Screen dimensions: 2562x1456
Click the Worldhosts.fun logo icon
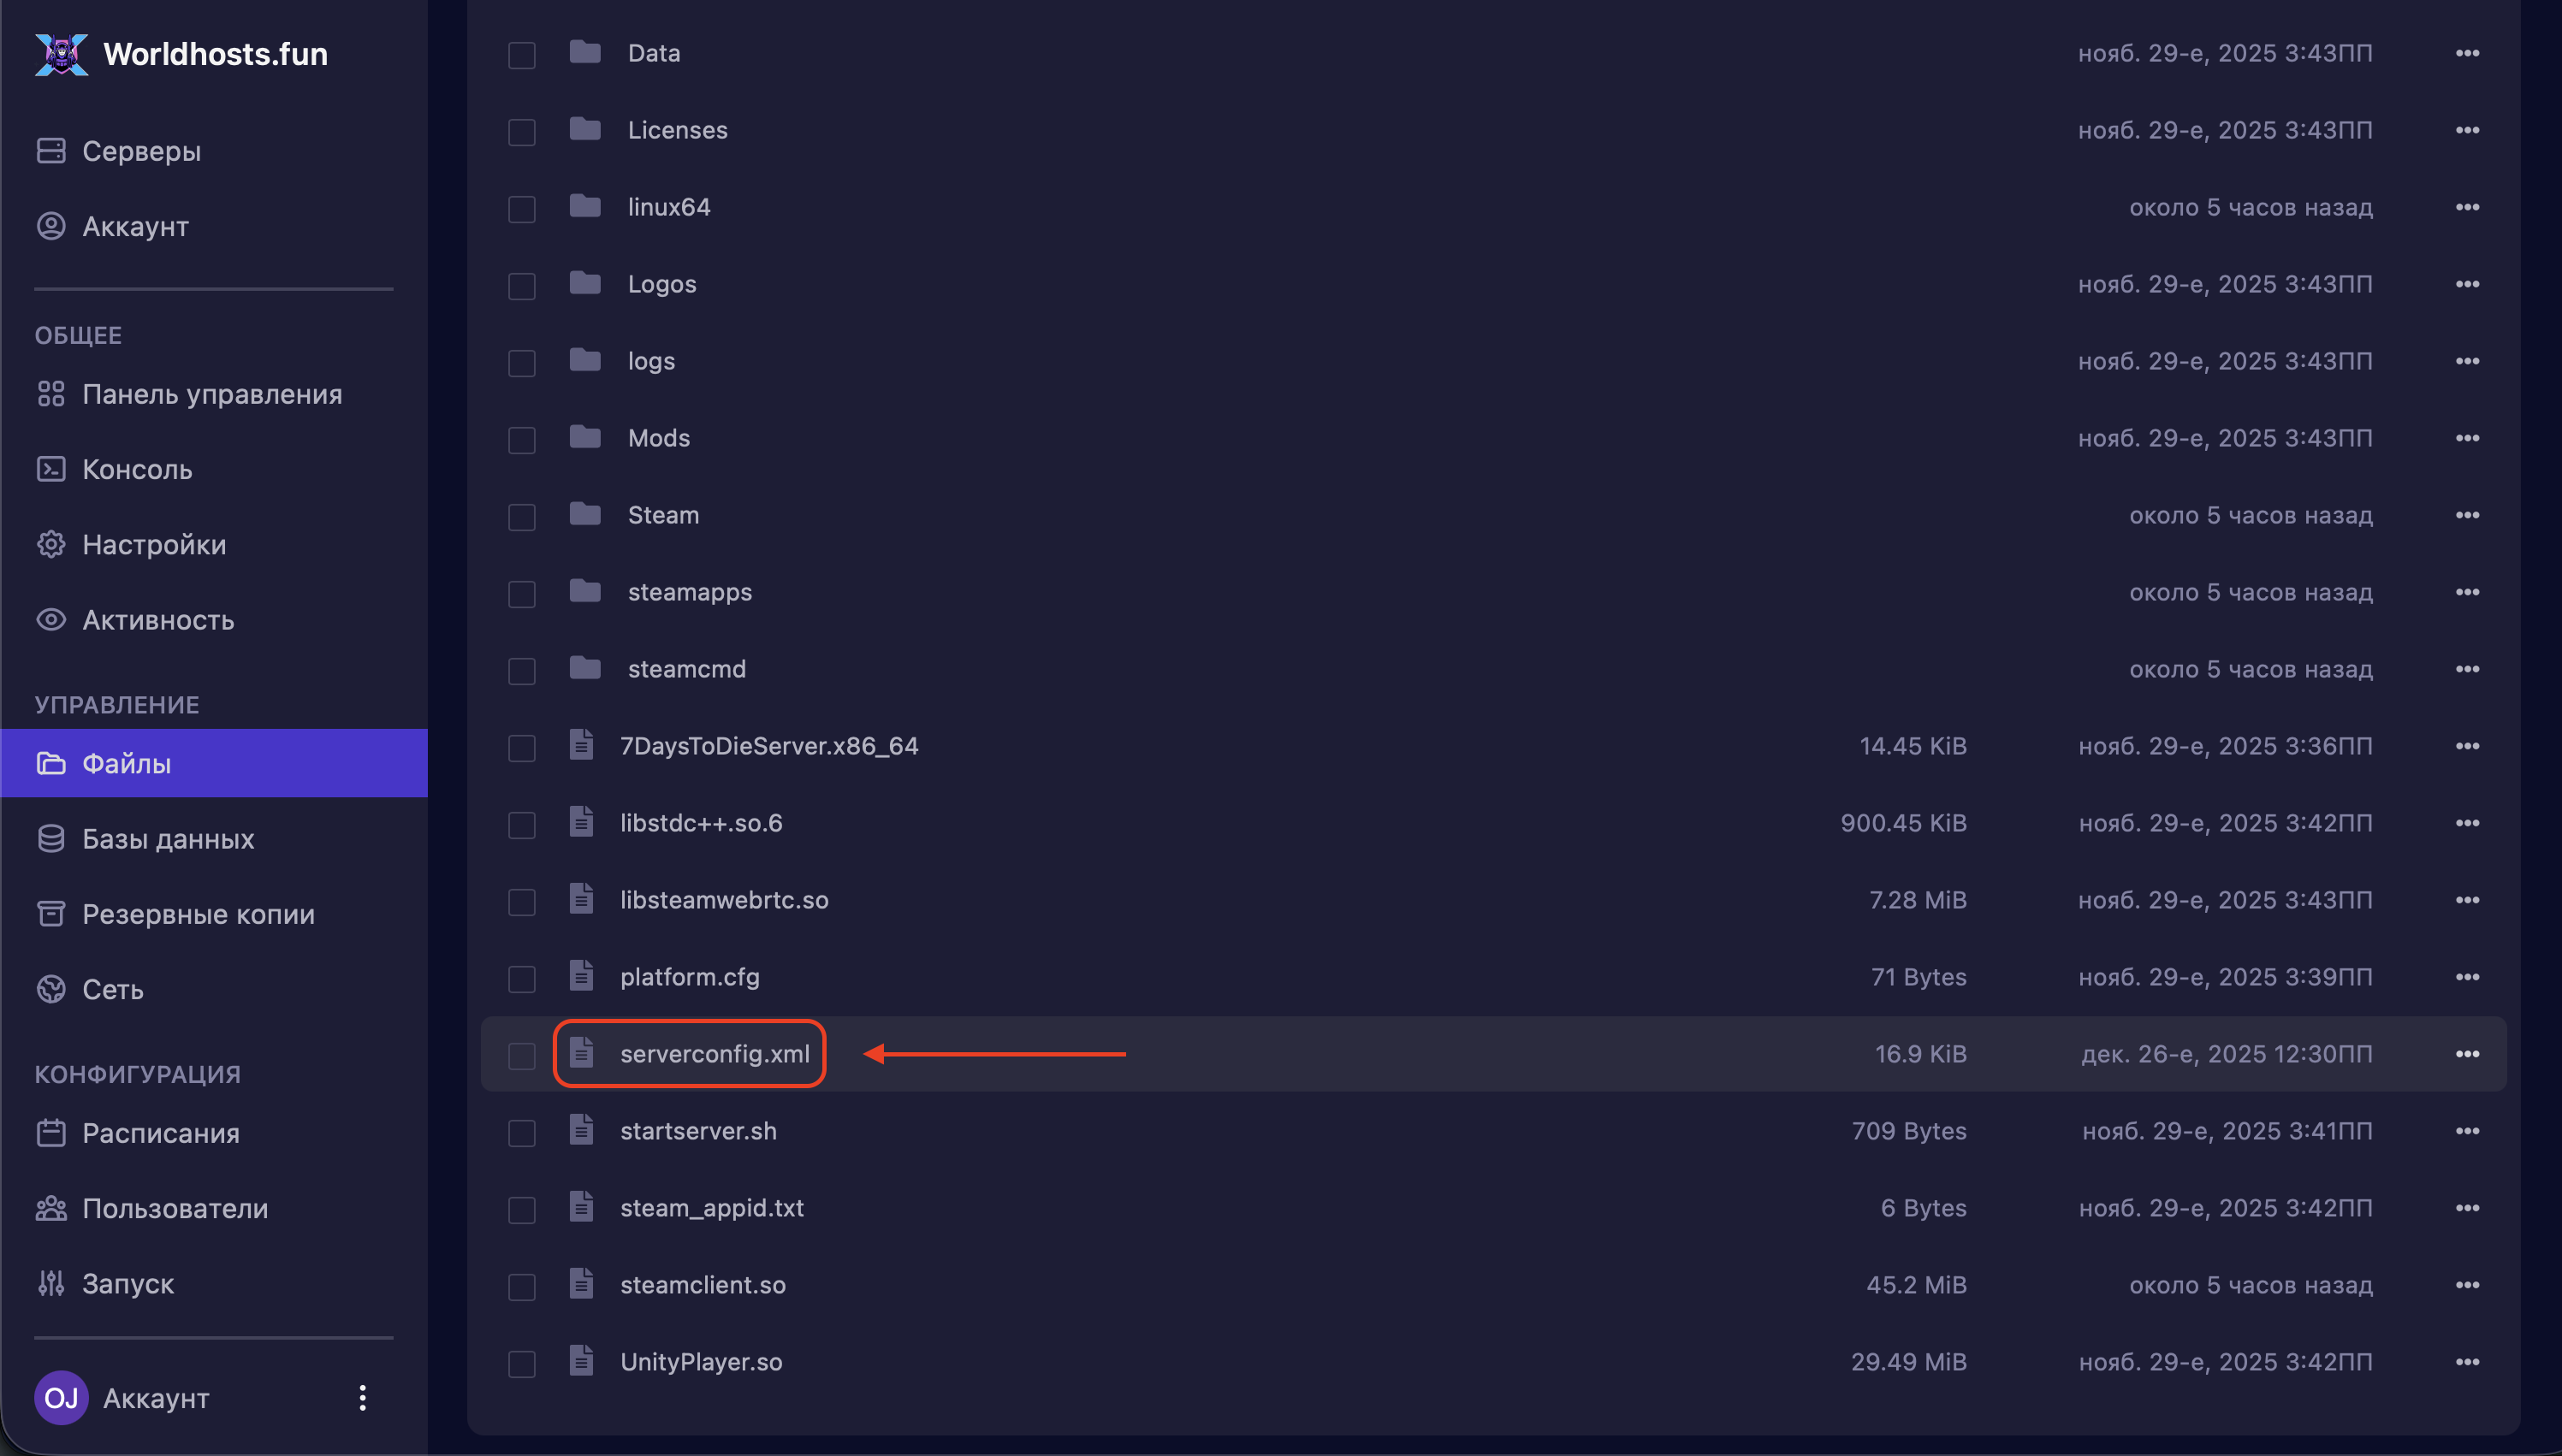tap(61, 54)
